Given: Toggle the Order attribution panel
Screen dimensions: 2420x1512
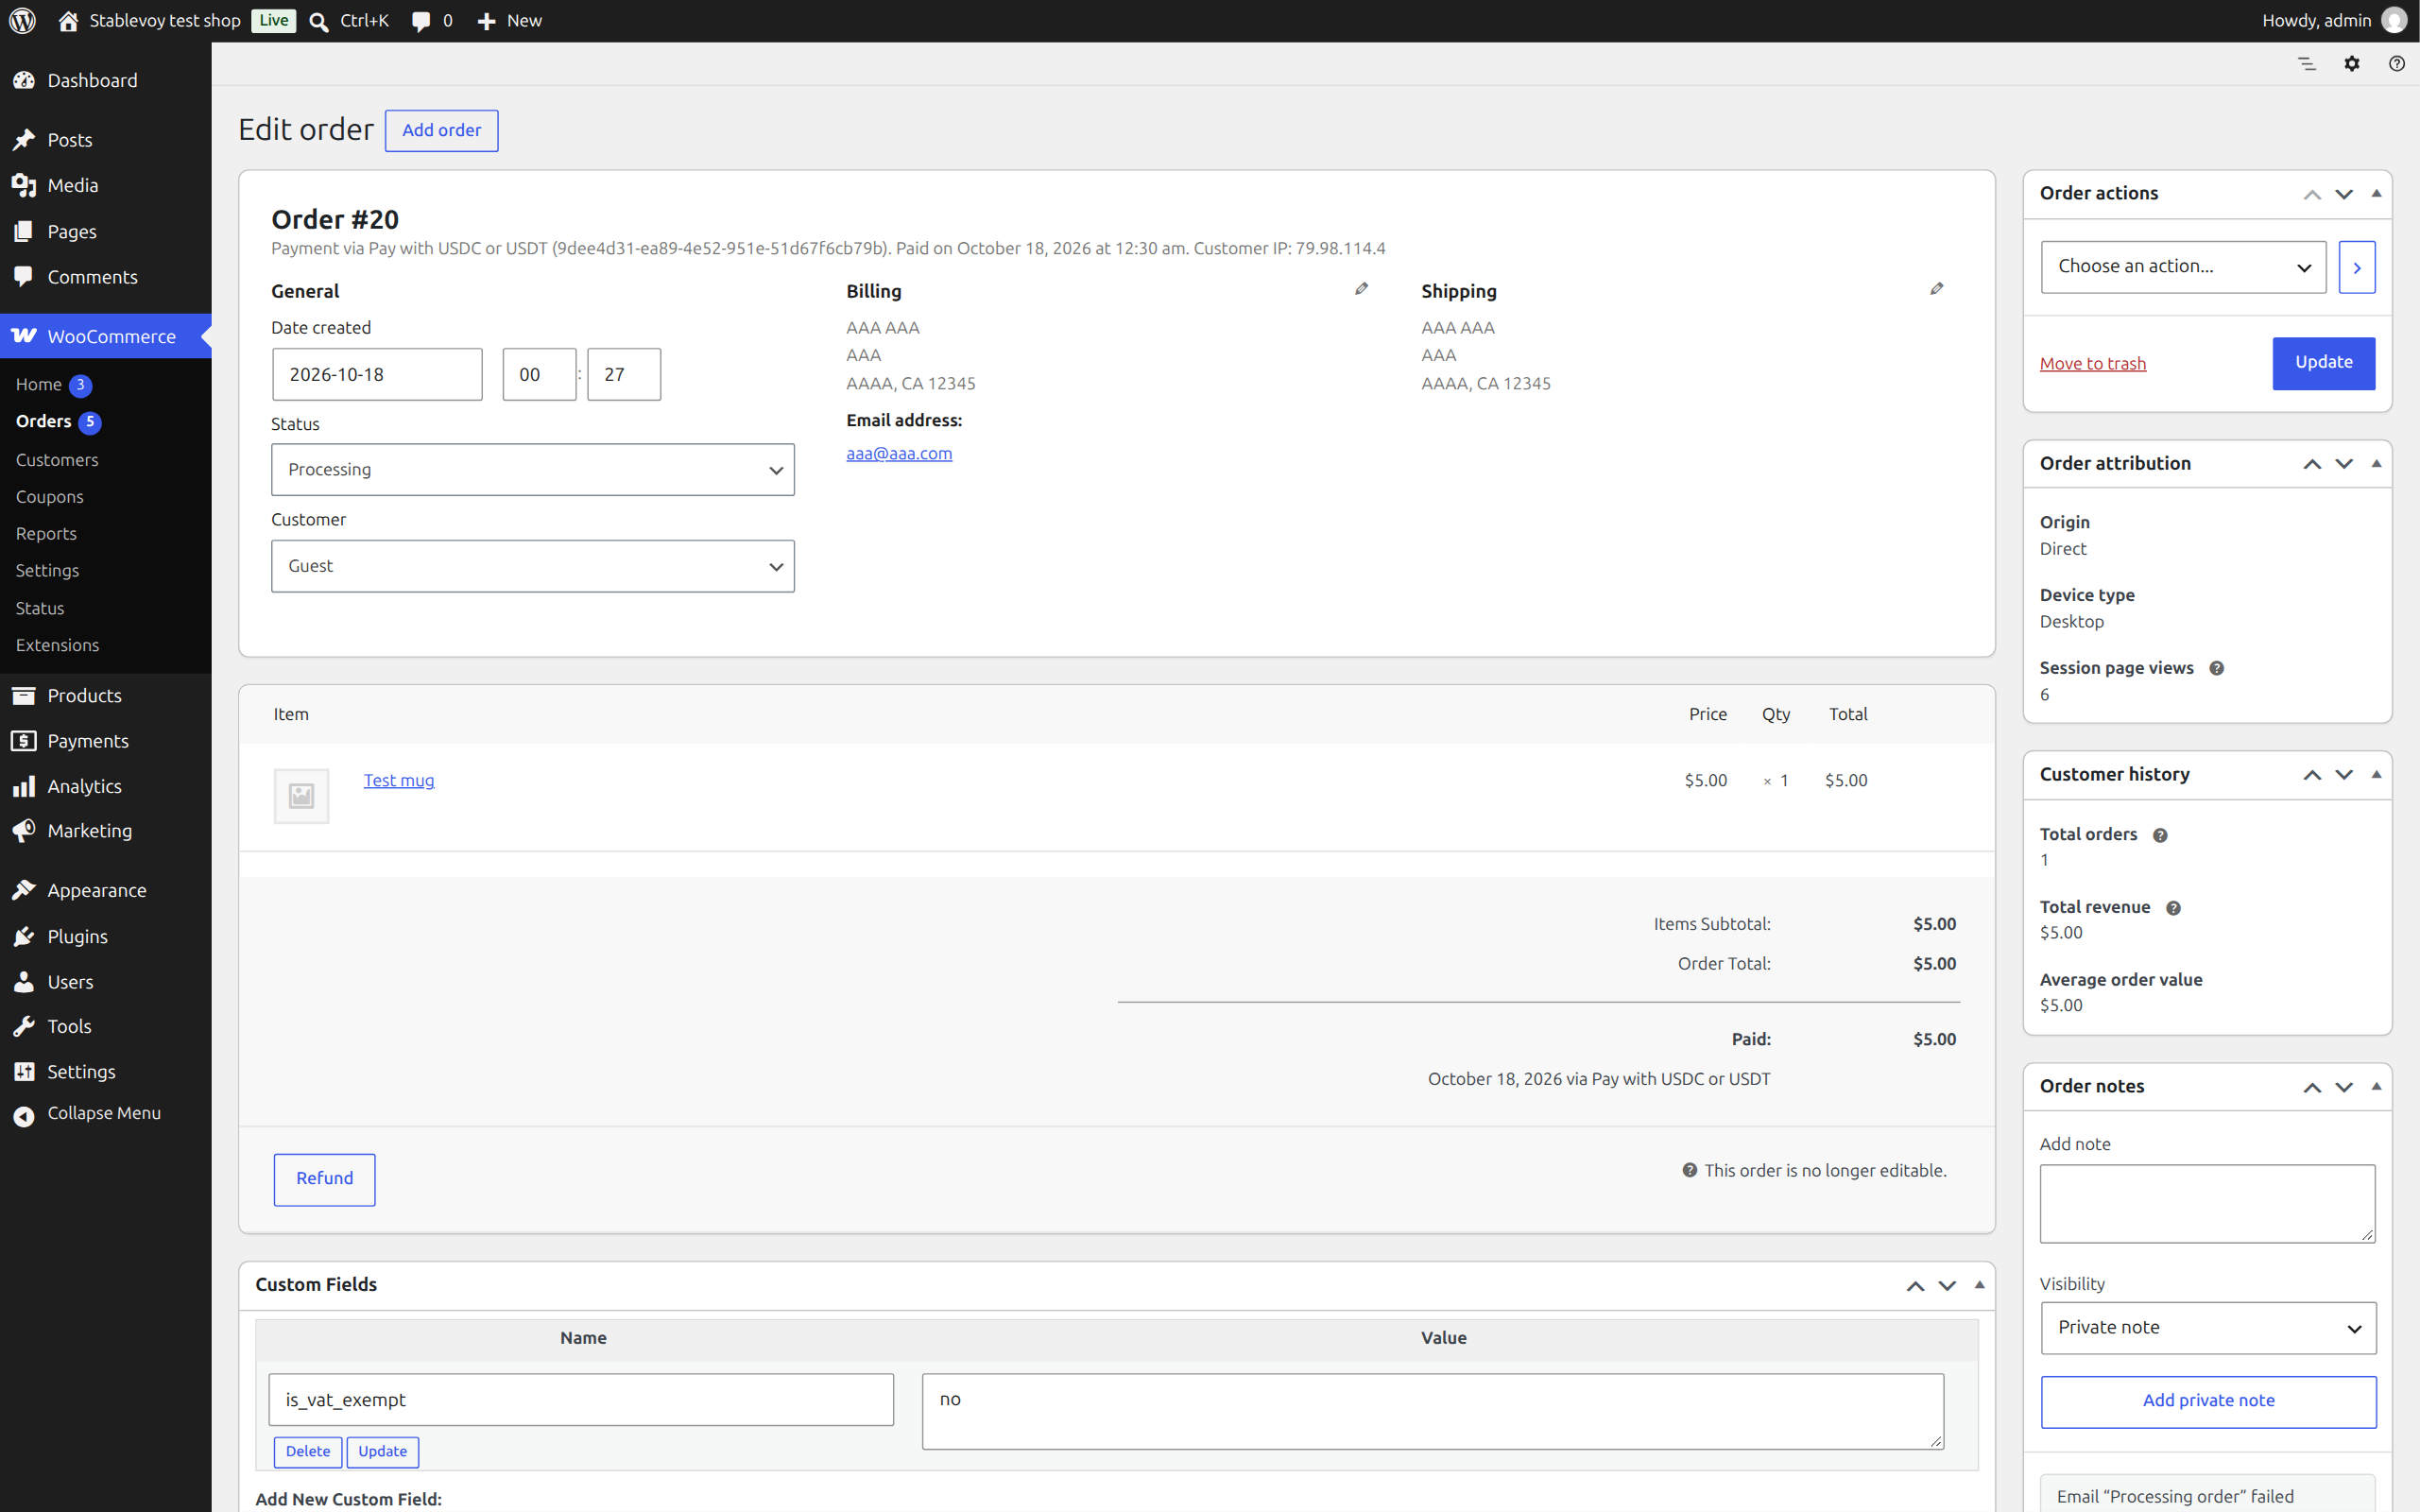Looking at the screenshot, I should tap(2376, 464).
